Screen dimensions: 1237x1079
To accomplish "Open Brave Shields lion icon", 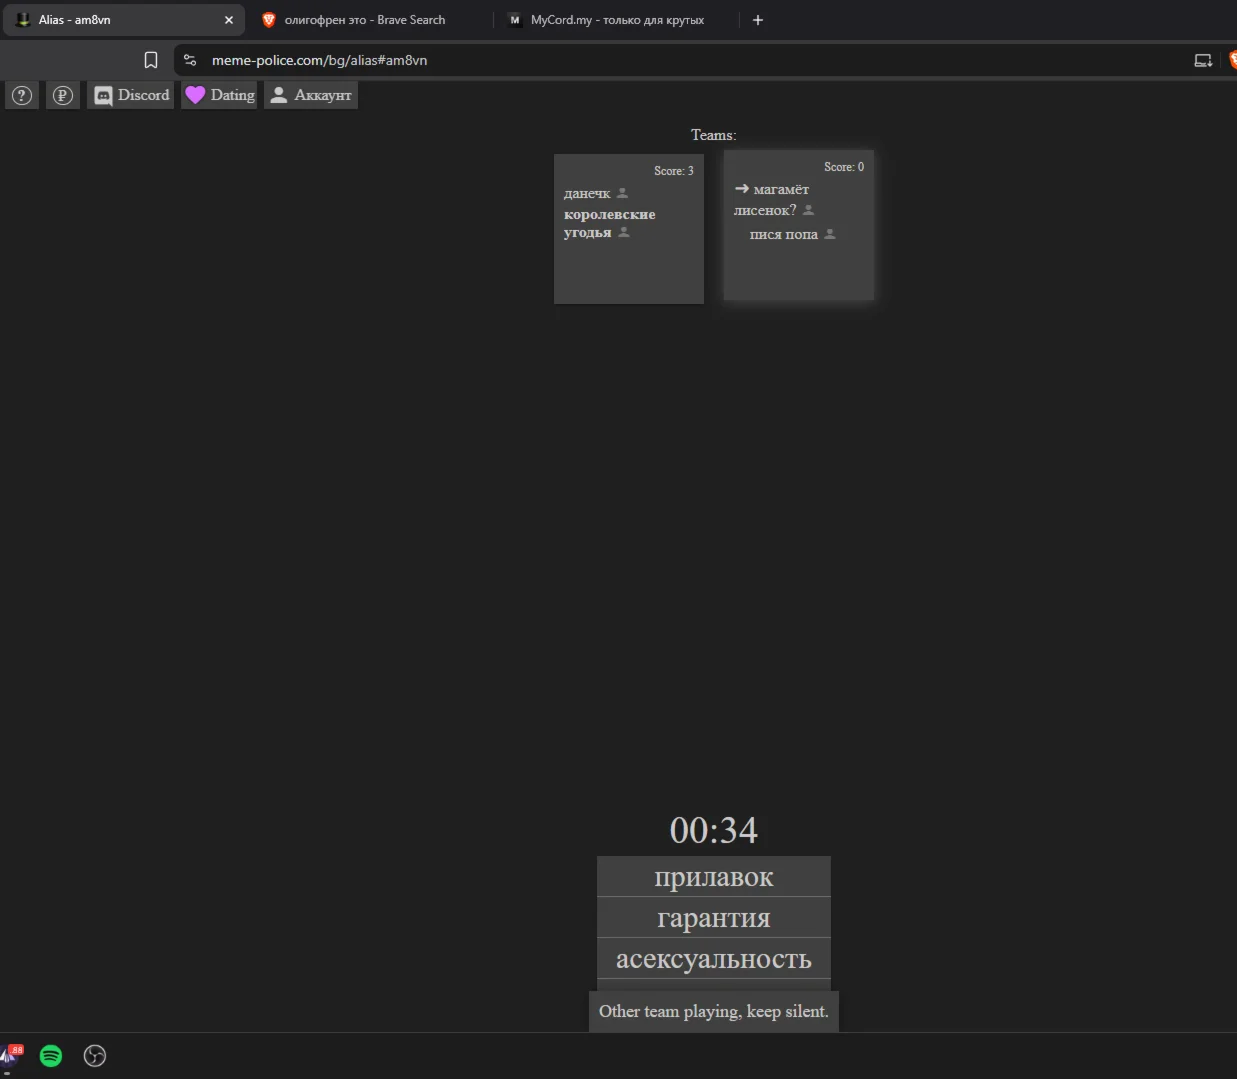I will pos(1232,60).
